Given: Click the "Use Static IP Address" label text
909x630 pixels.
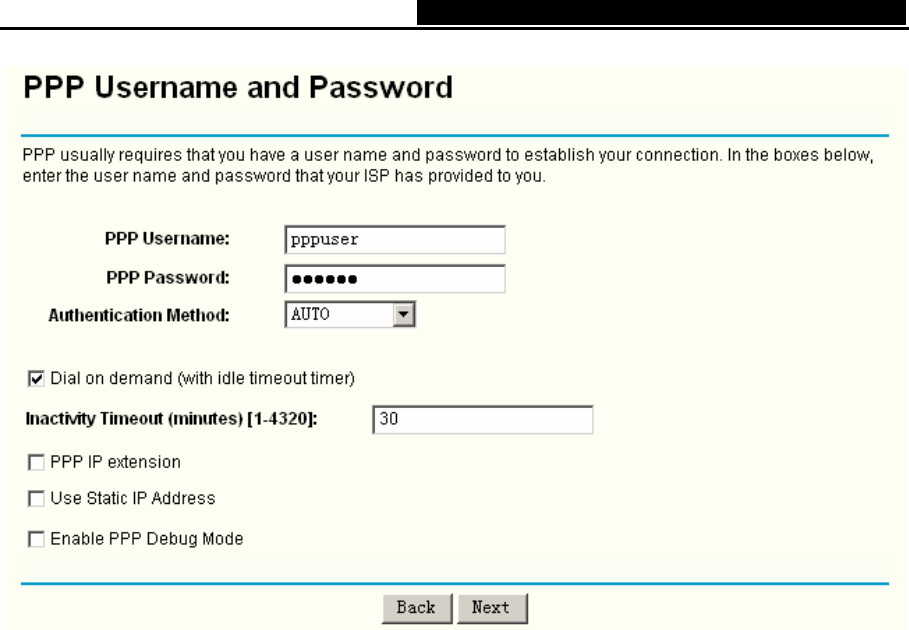Looking at the screenshot, I should pos(132,498).
